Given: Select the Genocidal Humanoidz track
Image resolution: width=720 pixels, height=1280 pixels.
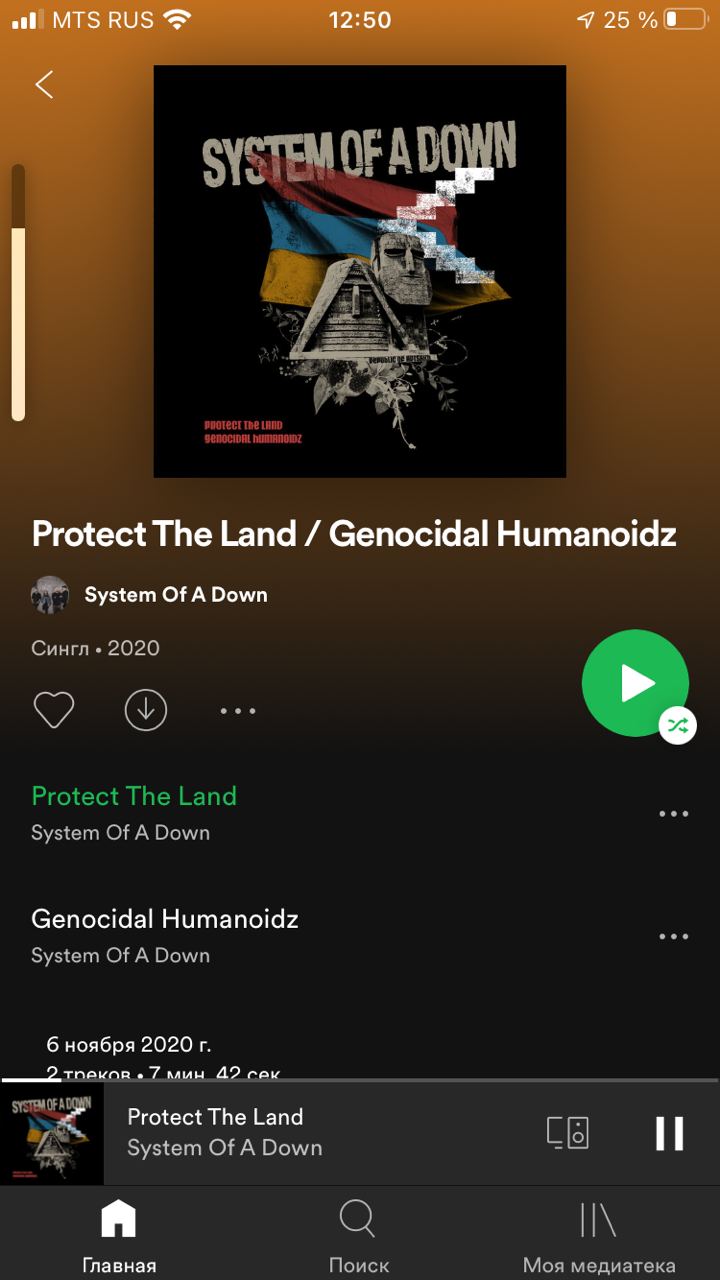Looking at the screenshot, I should (x=165, y=919).
